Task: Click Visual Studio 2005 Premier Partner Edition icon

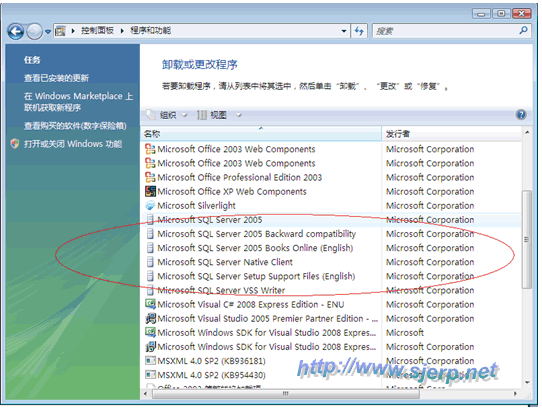Action: tap(150, 318)
